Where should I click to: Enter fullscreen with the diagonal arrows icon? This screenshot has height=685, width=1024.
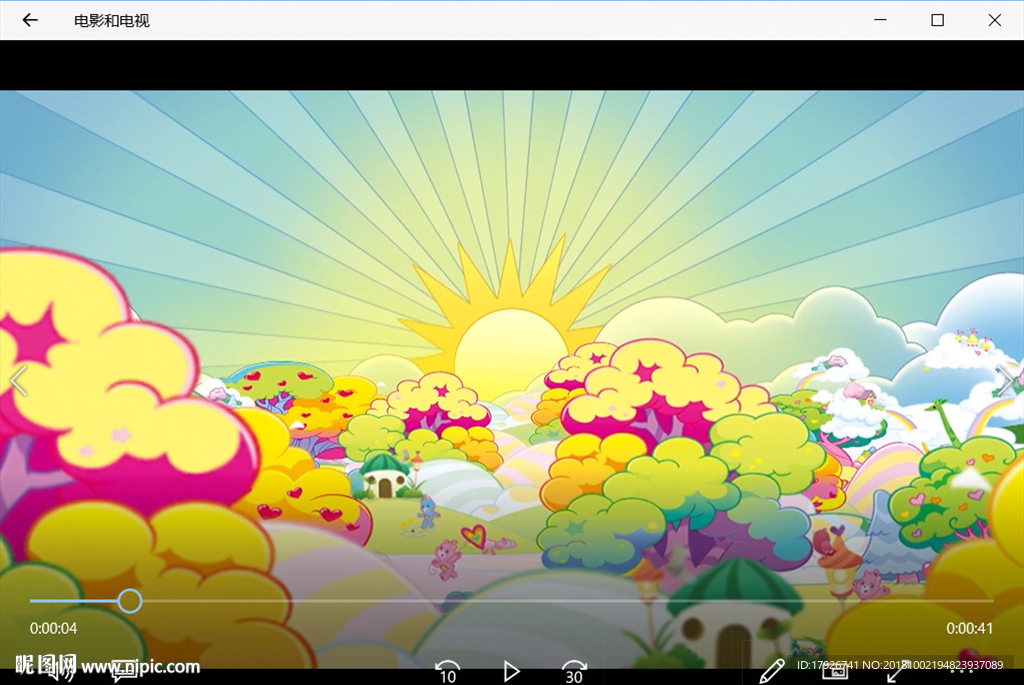897,672
